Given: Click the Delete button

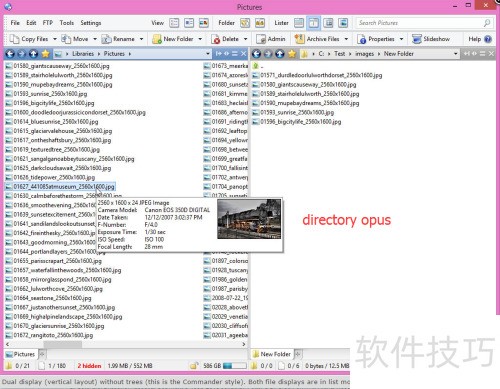Looking at the screenshot, I should click(x=225, y=39).
